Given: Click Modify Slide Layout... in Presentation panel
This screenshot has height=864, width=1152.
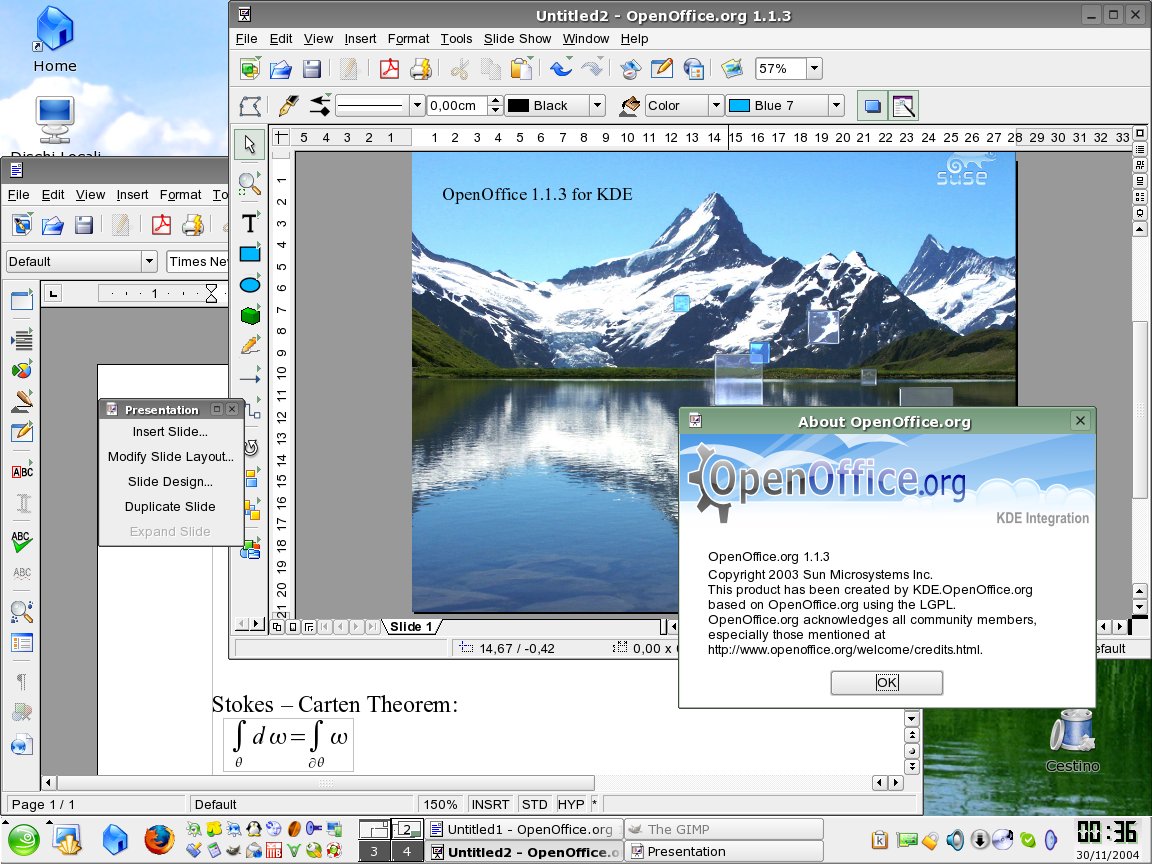Looking at the screenshot, I should tap(170, 456).
